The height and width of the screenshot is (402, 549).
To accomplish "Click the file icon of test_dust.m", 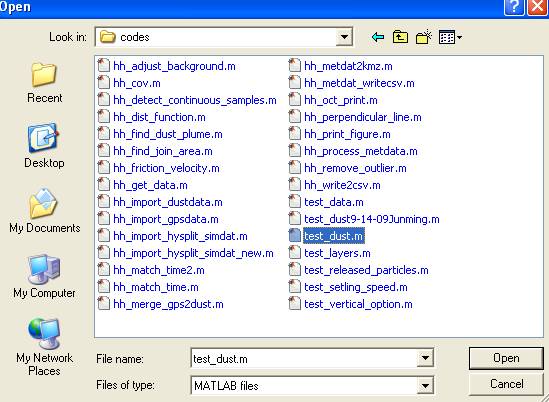I will (x=294, y=236).
